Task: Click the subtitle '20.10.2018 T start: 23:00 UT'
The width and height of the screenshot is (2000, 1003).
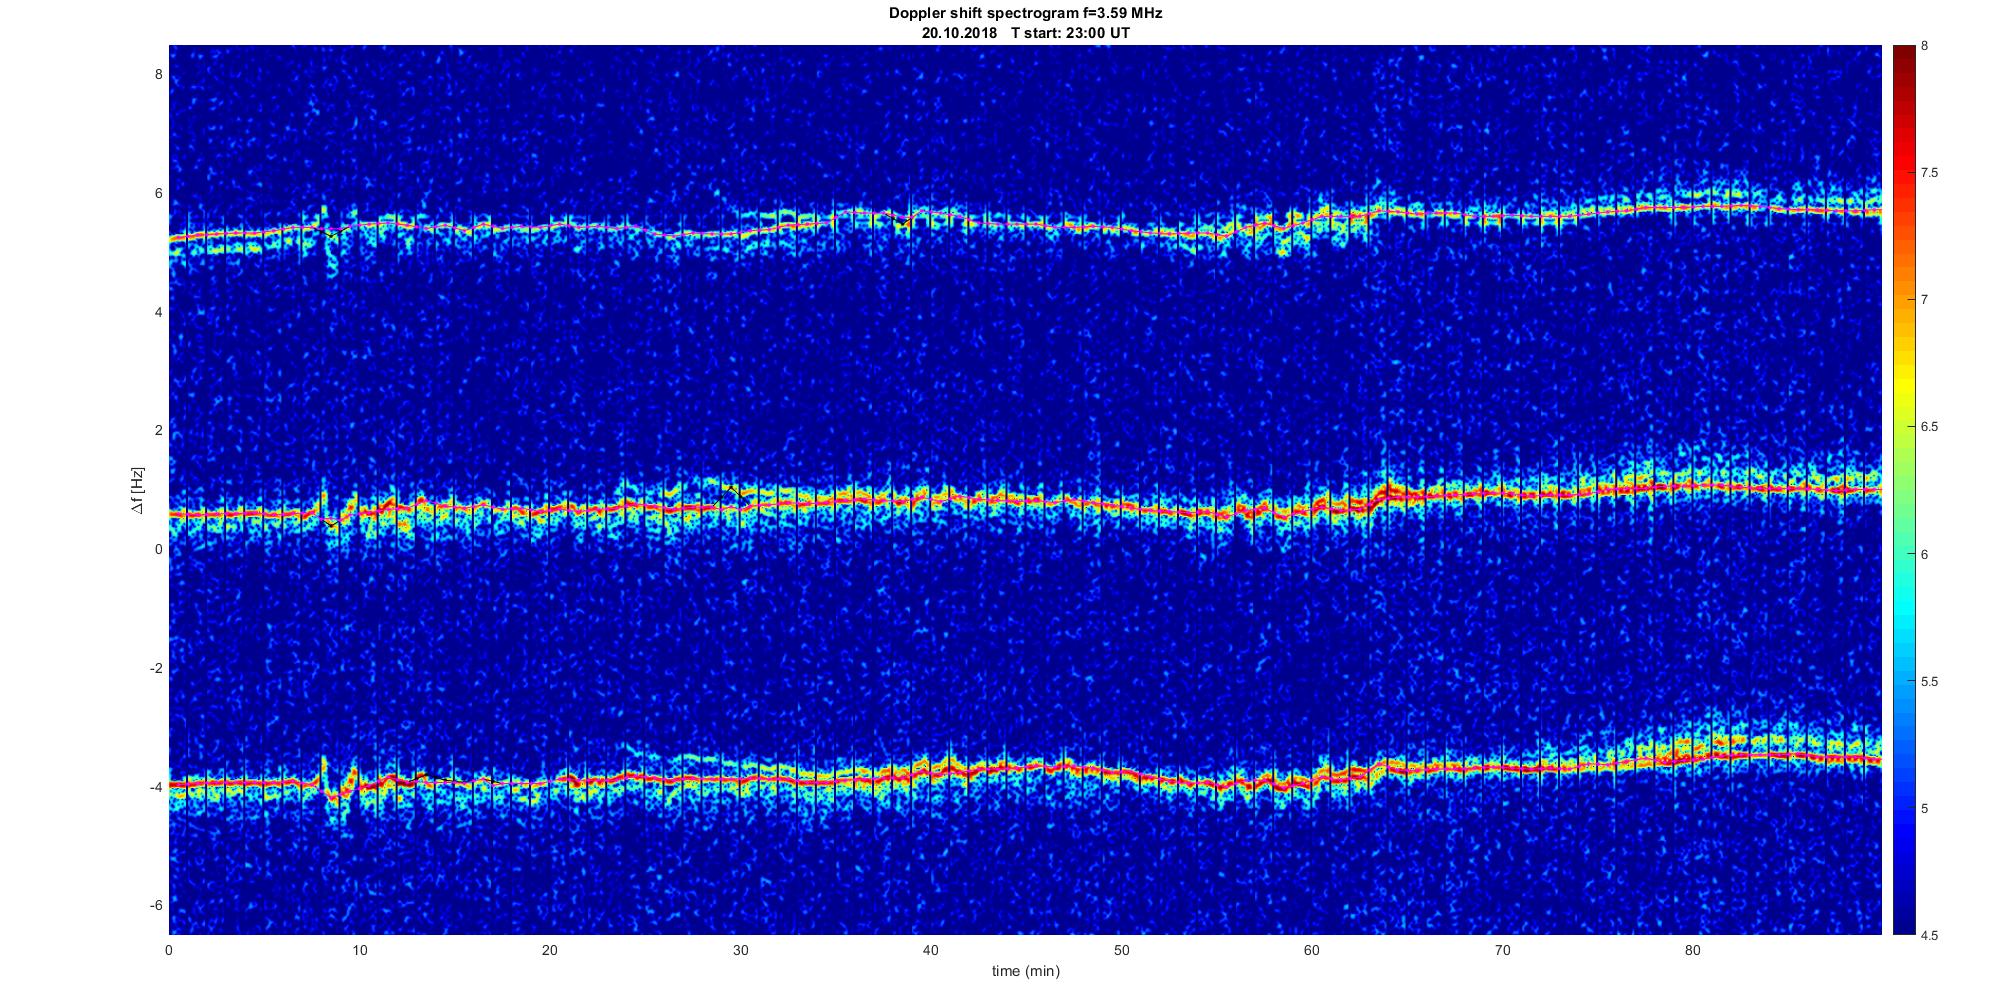Action: pyautogui.click(x=1025, y=33)
